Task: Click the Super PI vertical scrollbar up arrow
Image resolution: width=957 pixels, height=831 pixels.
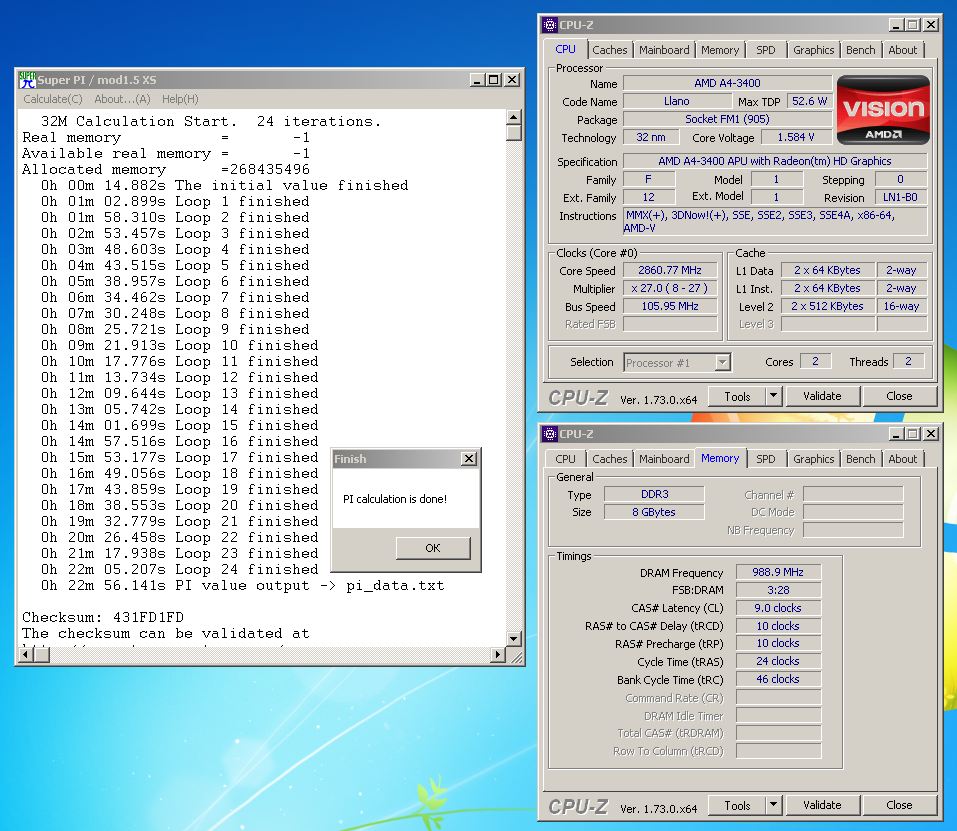Action: (x=514, y=117)
